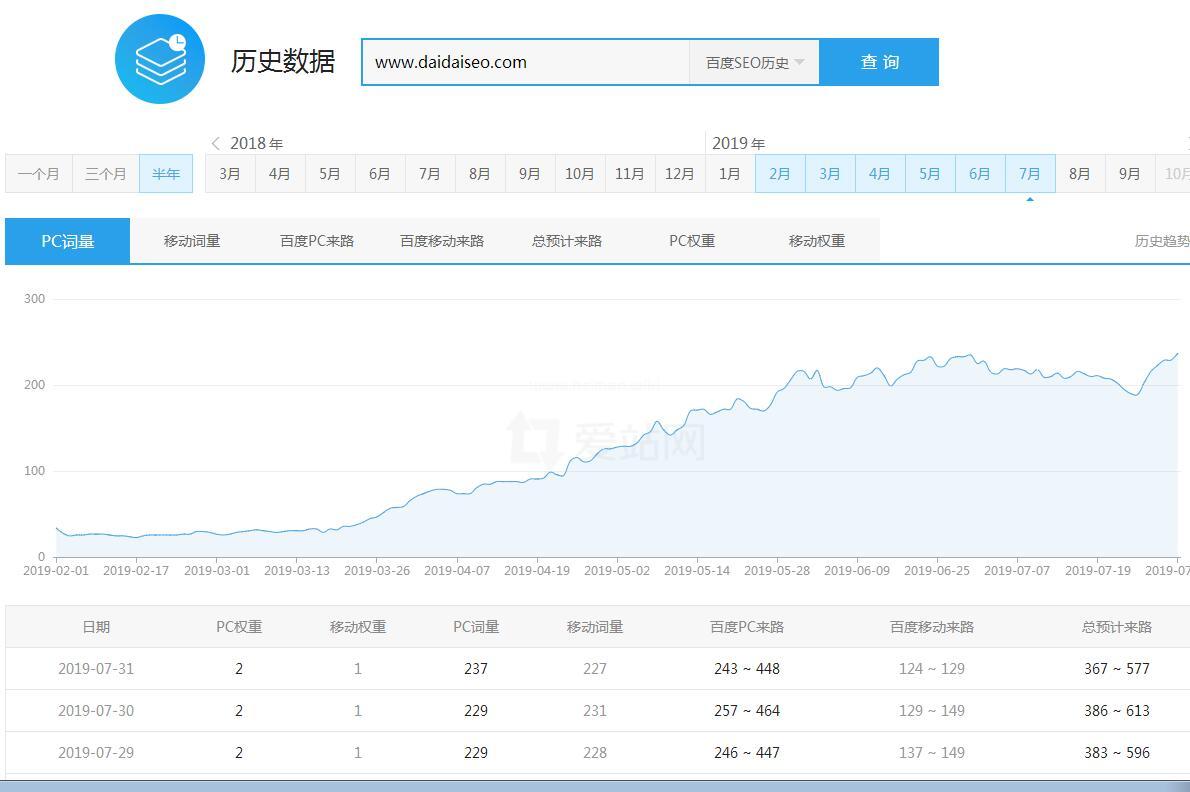Switch to the 移动词量 tab
This screenshot has width=1190, height=792.
(192, 241)
